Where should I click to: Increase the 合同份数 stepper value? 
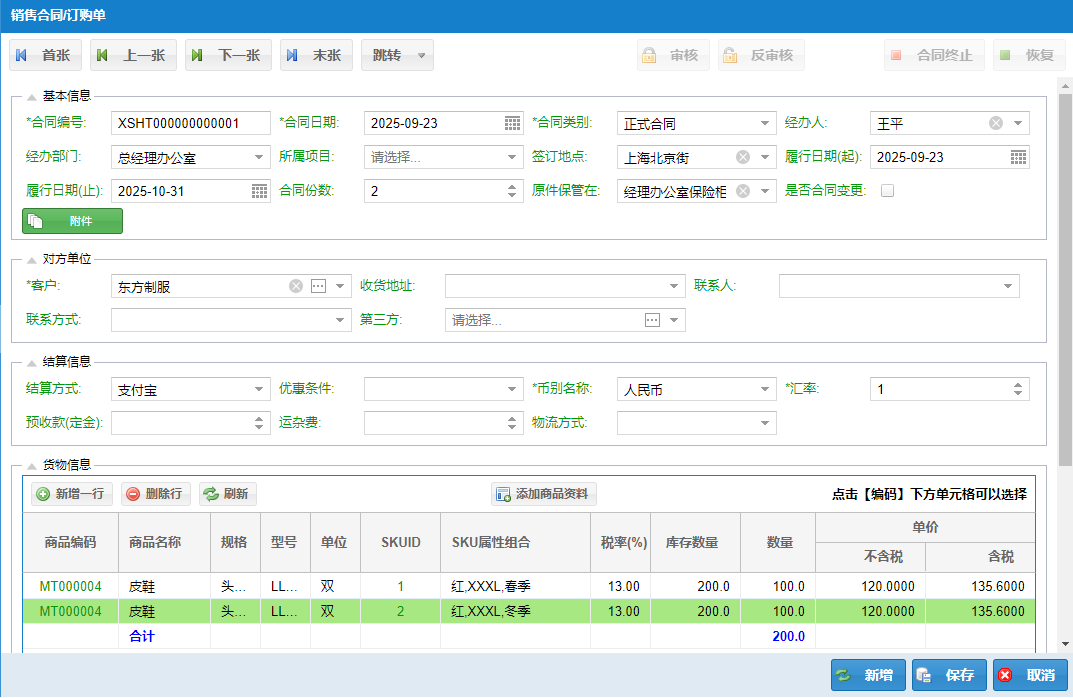pyautogui.click(x=513, y=186)
